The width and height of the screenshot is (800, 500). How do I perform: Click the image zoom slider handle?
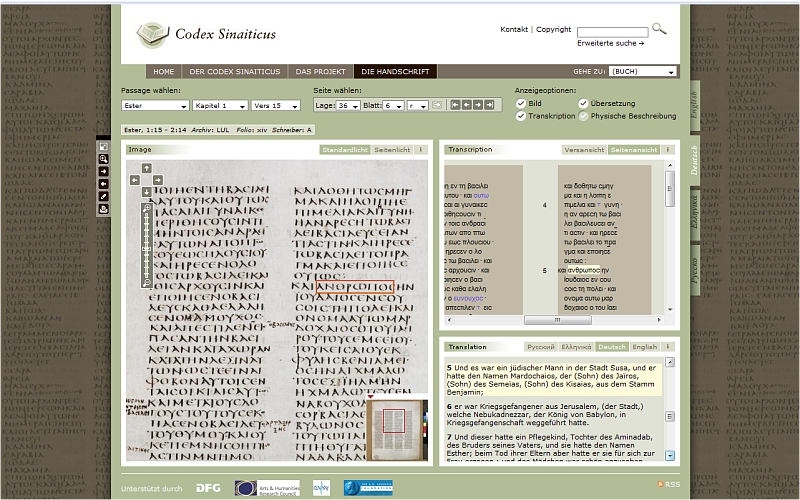(x=146, y=249)
